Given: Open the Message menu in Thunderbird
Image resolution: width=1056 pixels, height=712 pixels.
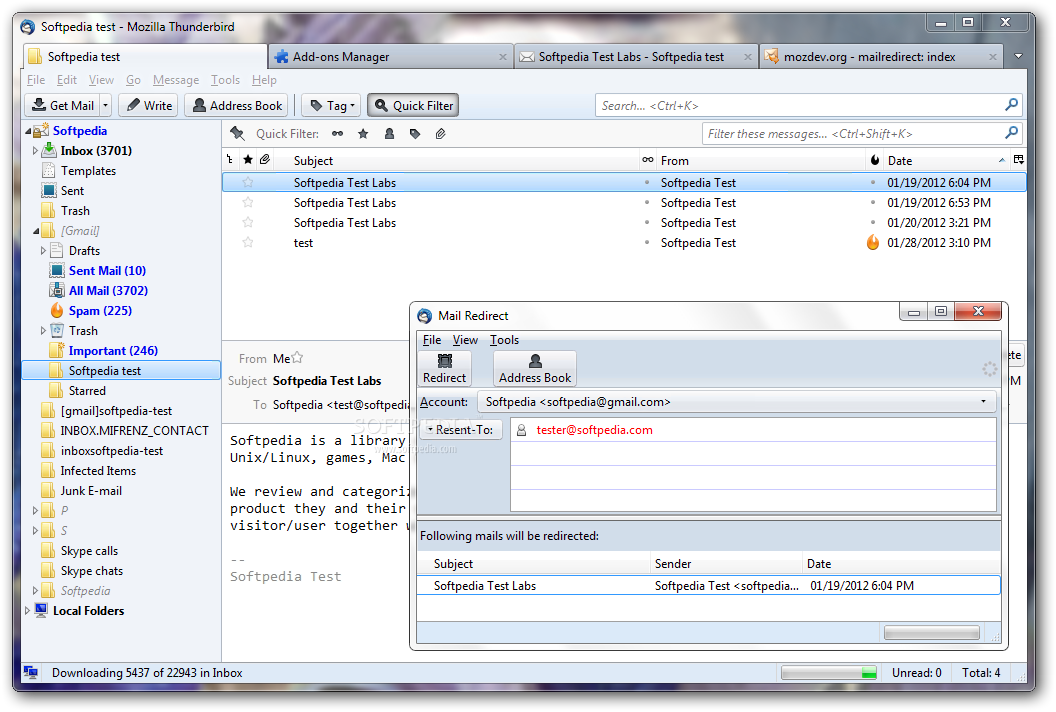Looking at the screenshot, I should click(x=176, y=80).
